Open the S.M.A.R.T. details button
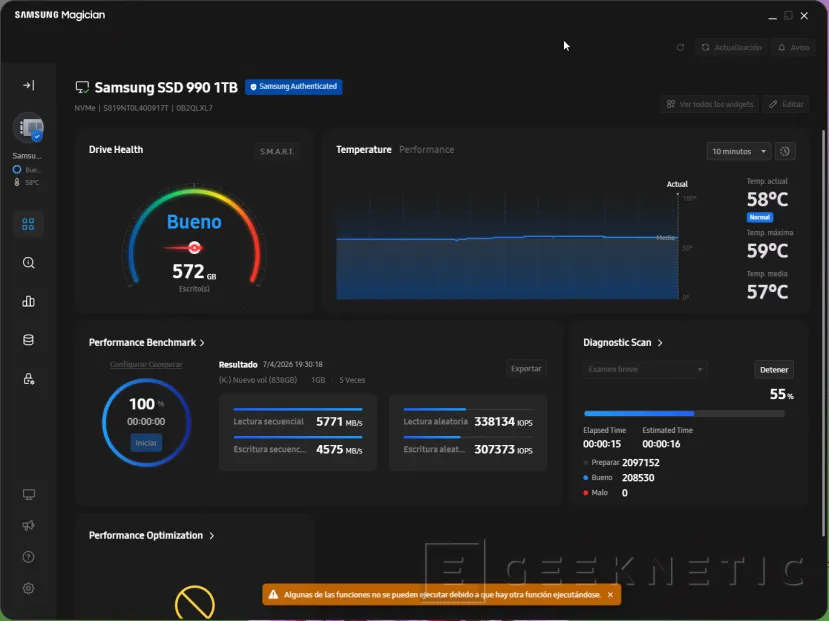Image resolution: width=829 pixels, height=621 pixels. tap(277, 151)
